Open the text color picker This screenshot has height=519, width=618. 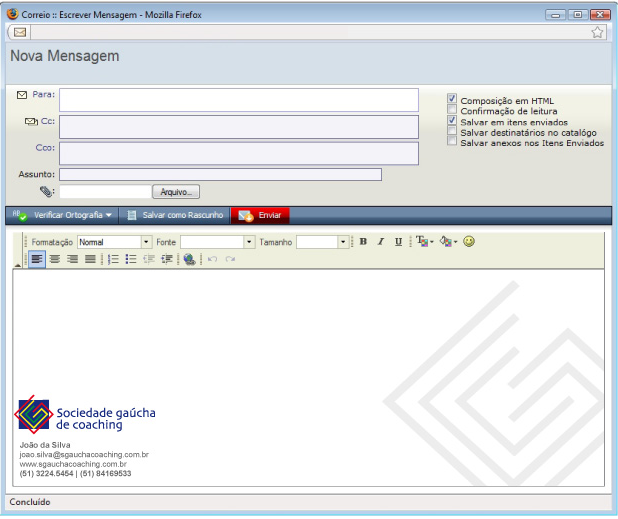pyautogui.click(x=423, y=242)
